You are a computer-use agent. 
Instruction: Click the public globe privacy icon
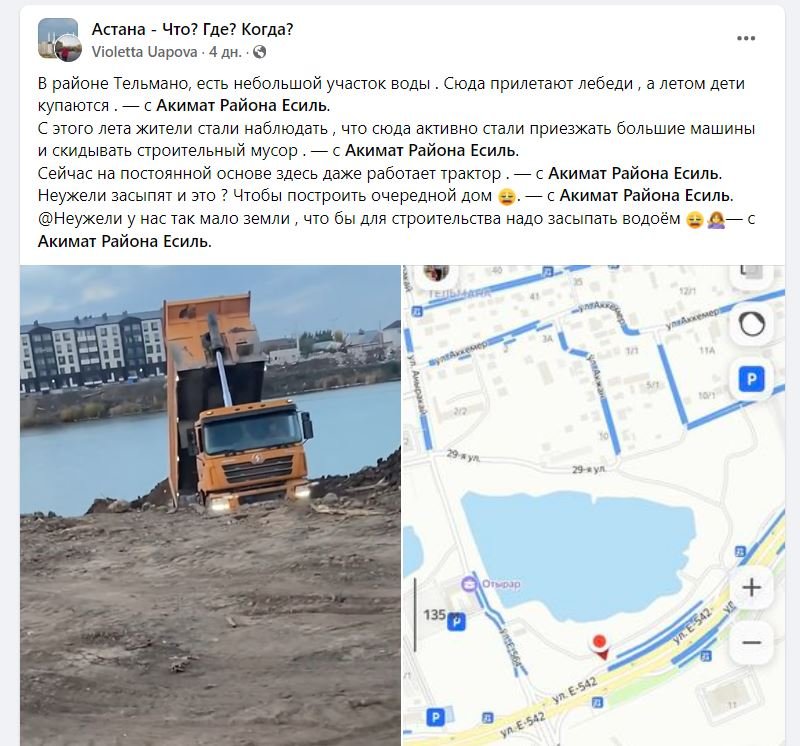click(259, 52)
